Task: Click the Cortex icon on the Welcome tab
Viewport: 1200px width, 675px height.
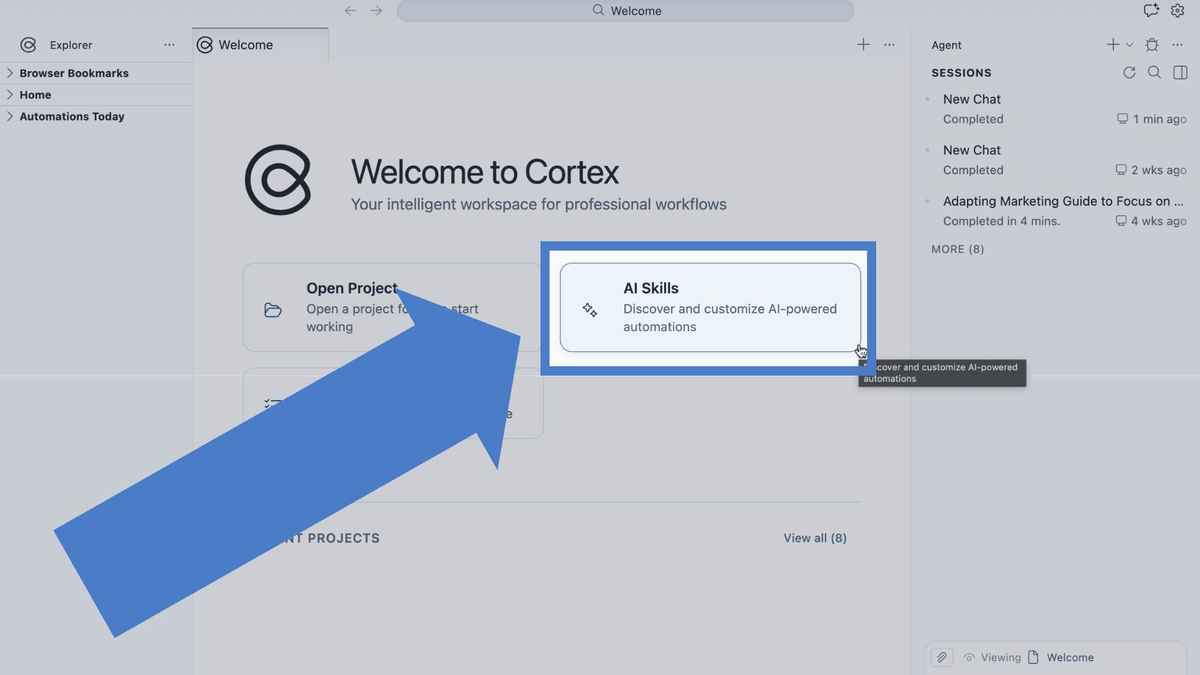Action: 205,45
